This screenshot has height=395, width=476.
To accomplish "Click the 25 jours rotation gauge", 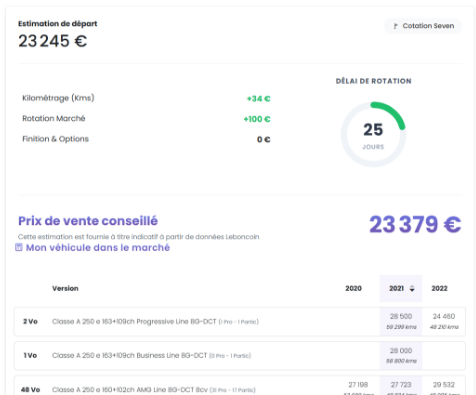I will point(373,134).
